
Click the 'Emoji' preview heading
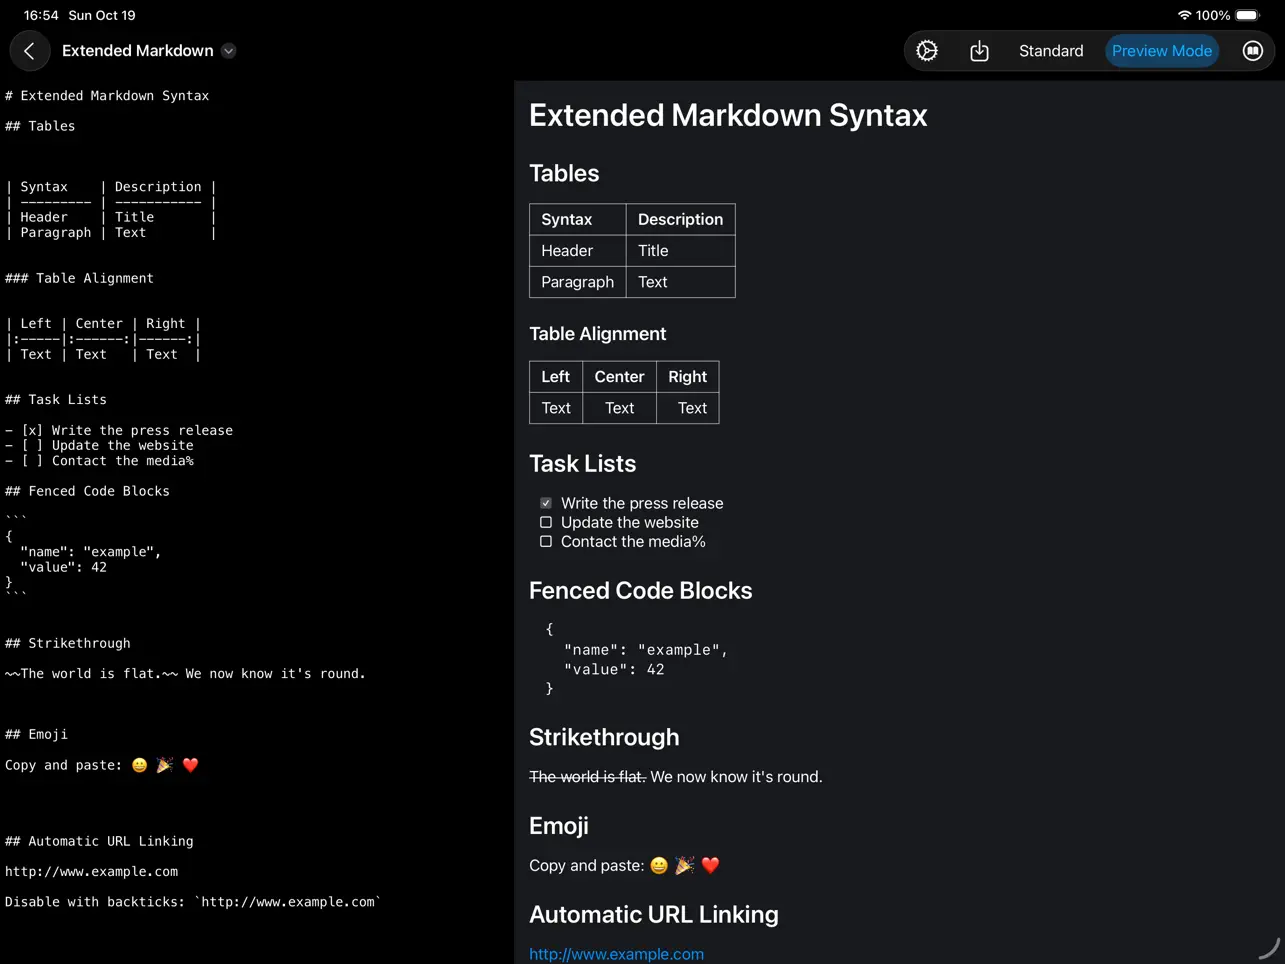click(x=558, y=826)
